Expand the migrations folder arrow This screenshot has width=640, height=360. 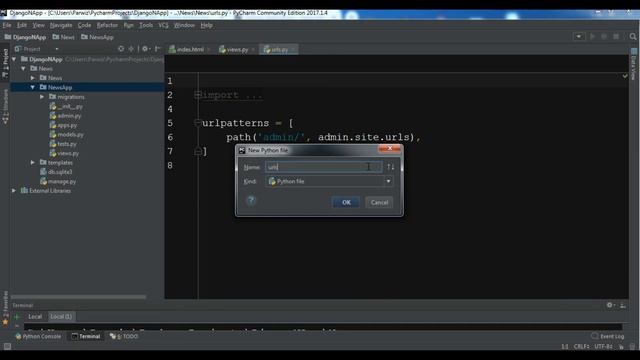tap(42, 97)
